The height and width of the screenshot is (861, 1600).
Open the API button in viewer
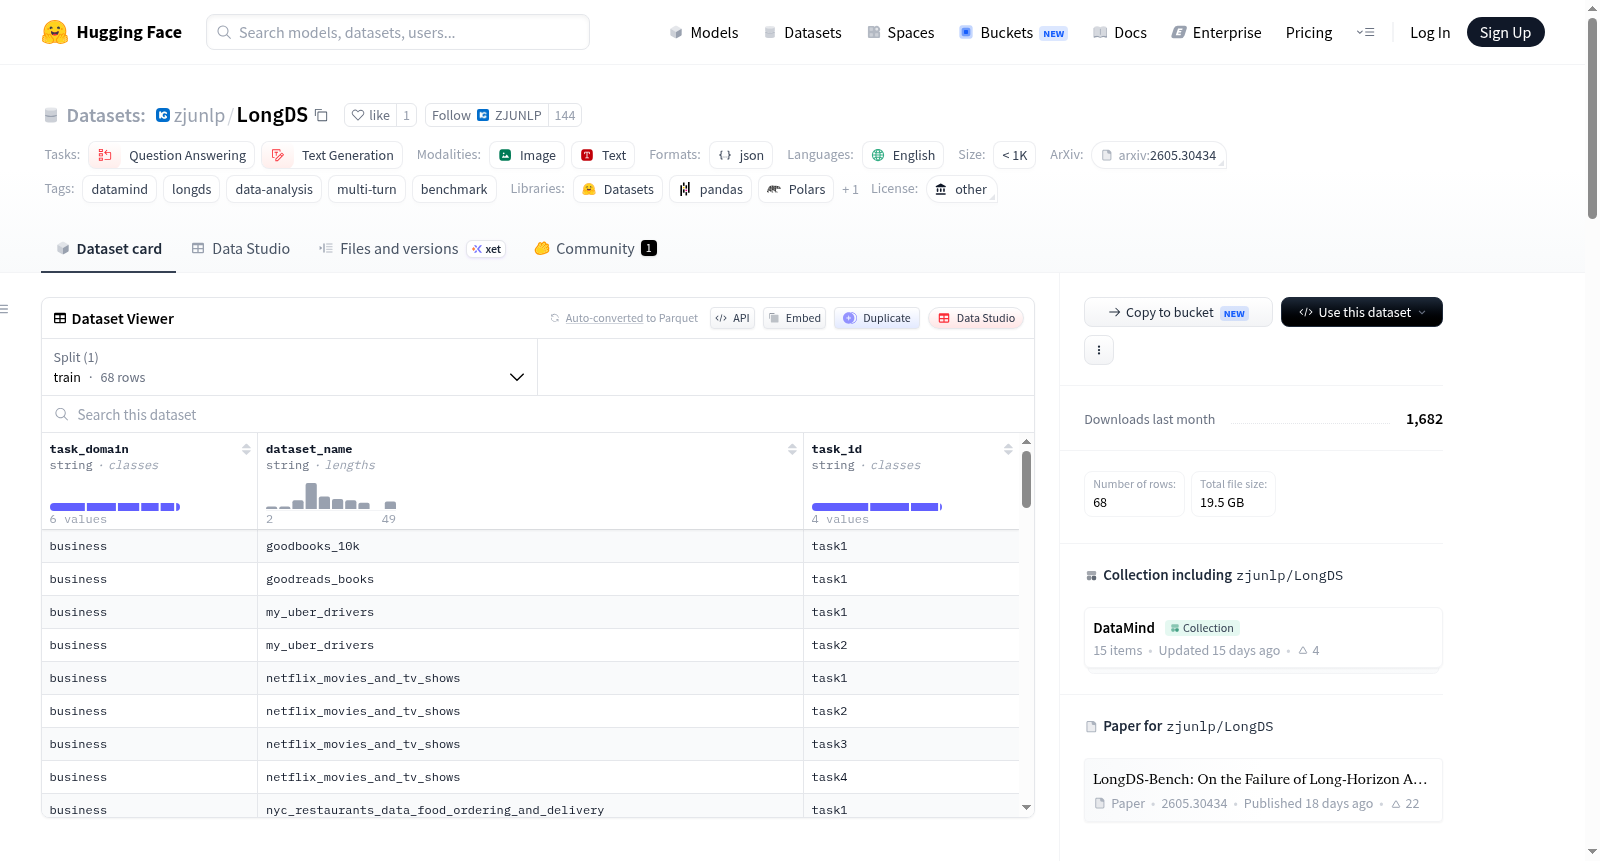732,318
